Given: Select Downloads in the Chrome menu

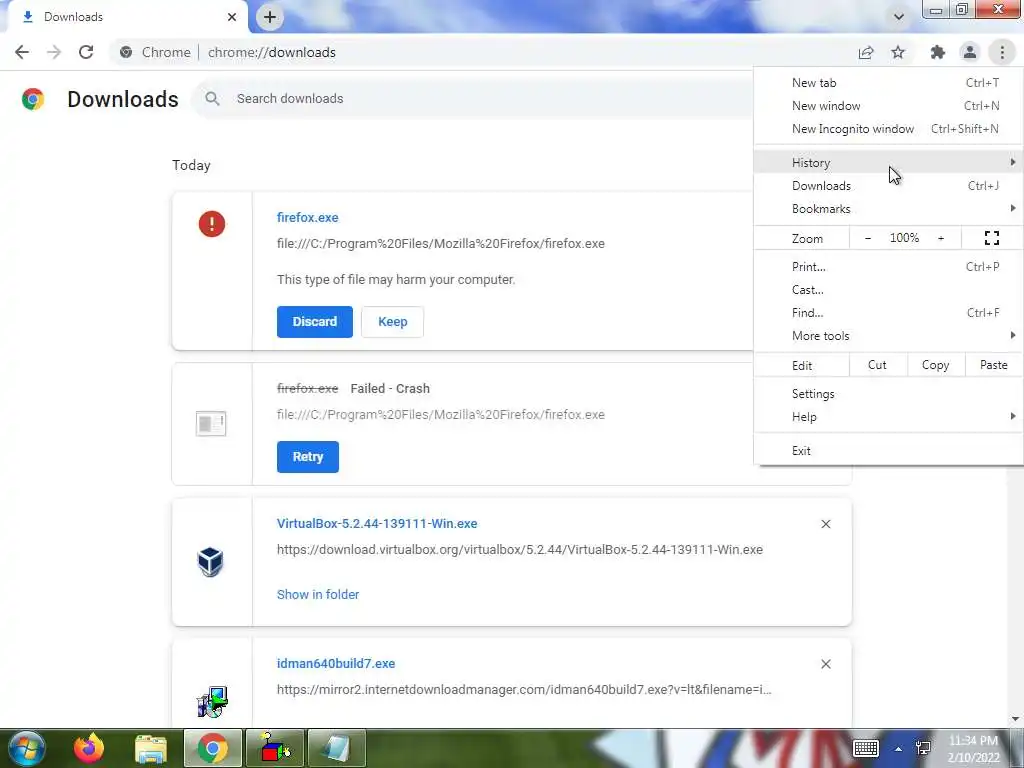Looking at the screenshot, I should click(x=888, y=186).
